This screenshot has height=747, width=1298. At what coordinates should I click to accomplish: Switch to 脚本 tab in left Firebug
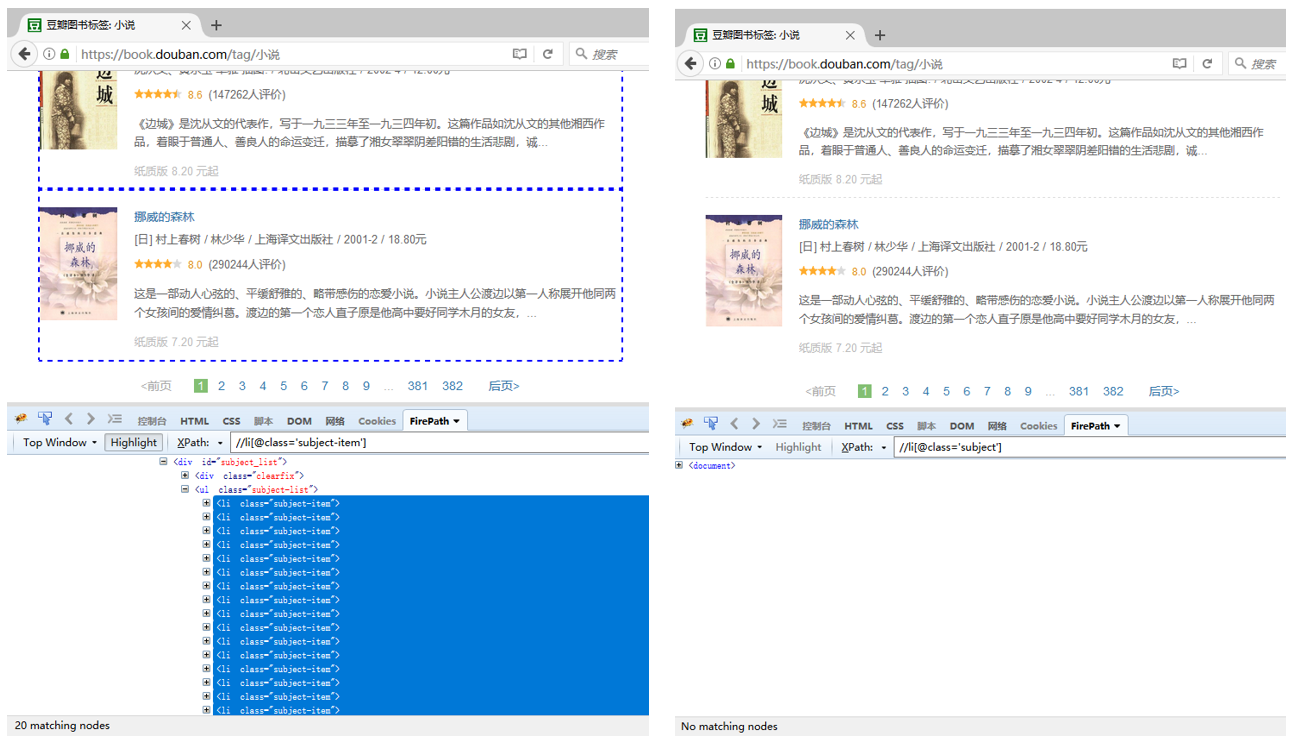point(263,421)
